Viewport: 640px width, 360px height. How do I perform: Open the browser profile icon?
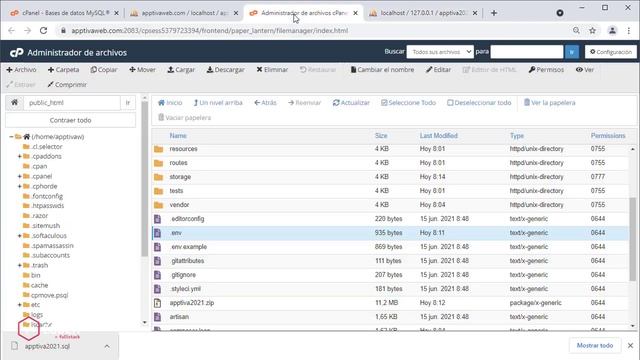point(612,31)
